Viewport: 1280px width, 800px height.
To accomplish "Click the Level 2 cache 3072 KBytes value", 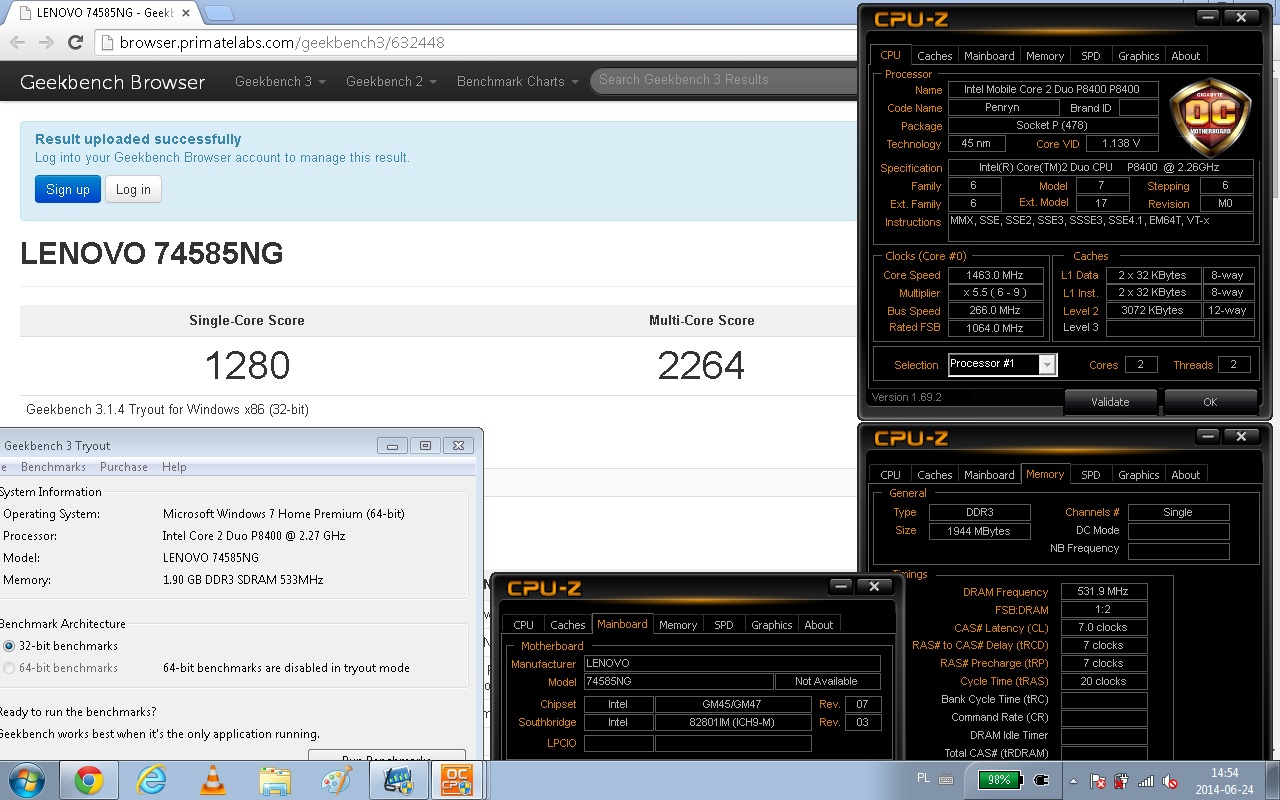I will click(x=1152, y=310).
